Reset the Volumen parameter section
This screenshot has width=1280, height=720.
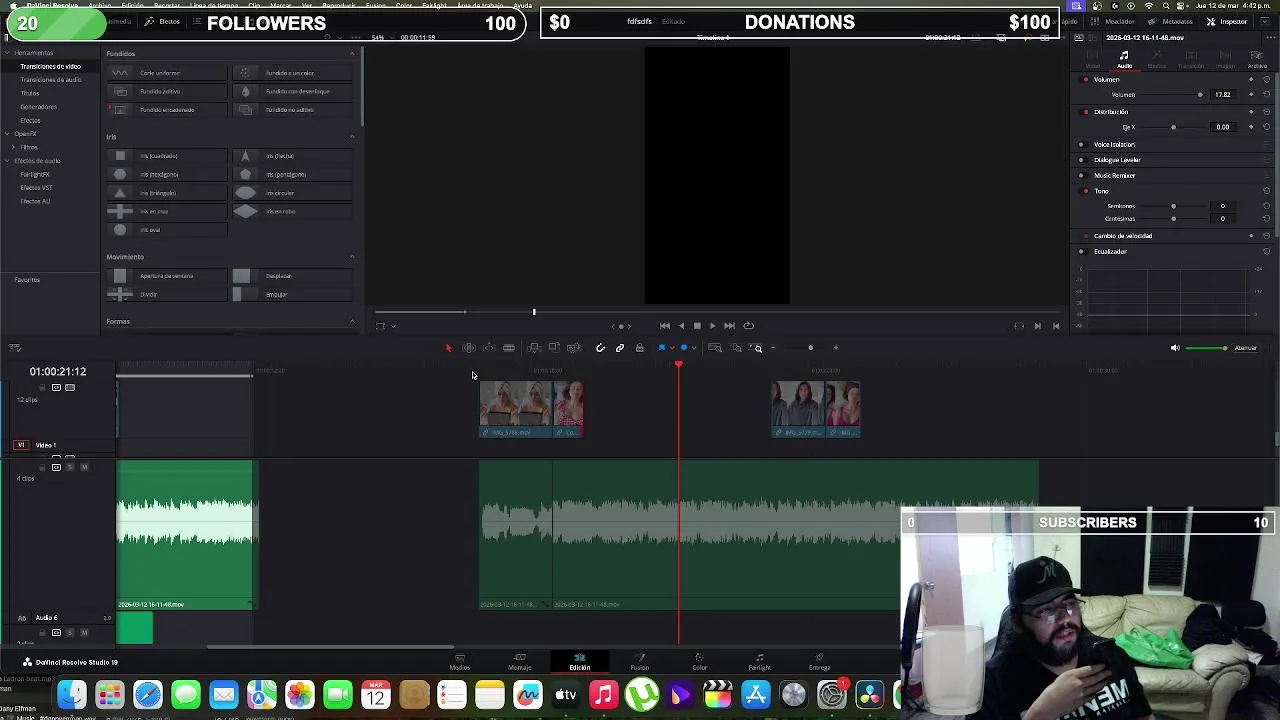1266,79
